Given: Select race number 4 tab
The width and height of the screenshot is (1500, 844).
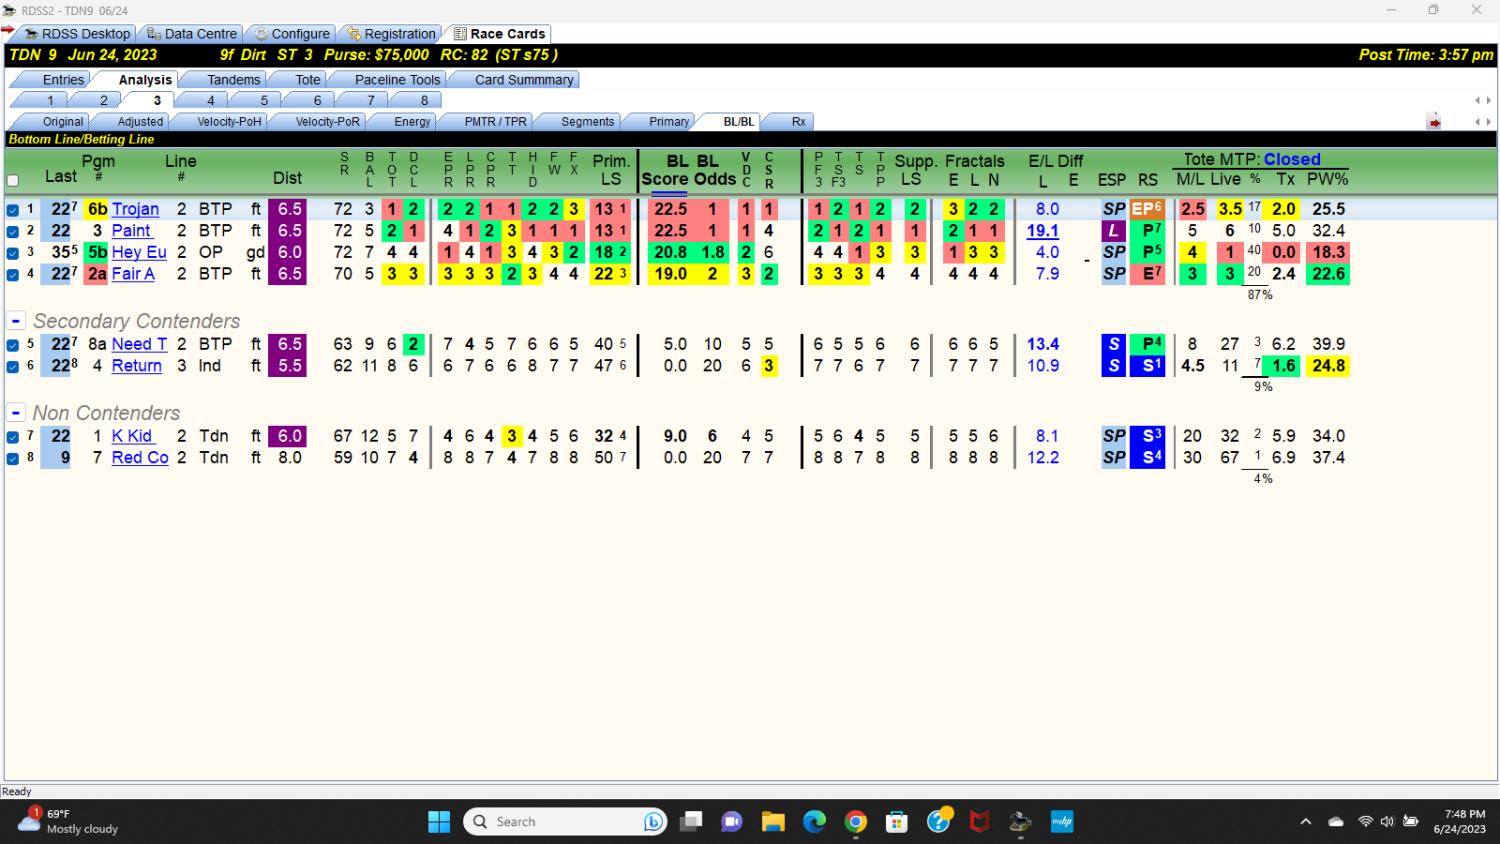Looking at the screenshot, I should (x=210, y=100).
